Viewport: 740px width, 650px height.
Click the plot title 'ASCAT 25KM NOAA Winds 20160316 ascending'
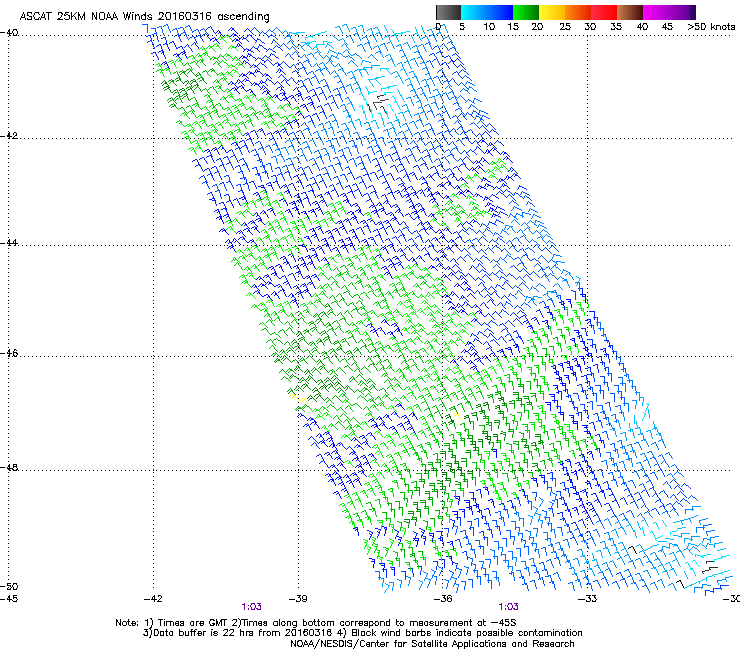point(144,16)
